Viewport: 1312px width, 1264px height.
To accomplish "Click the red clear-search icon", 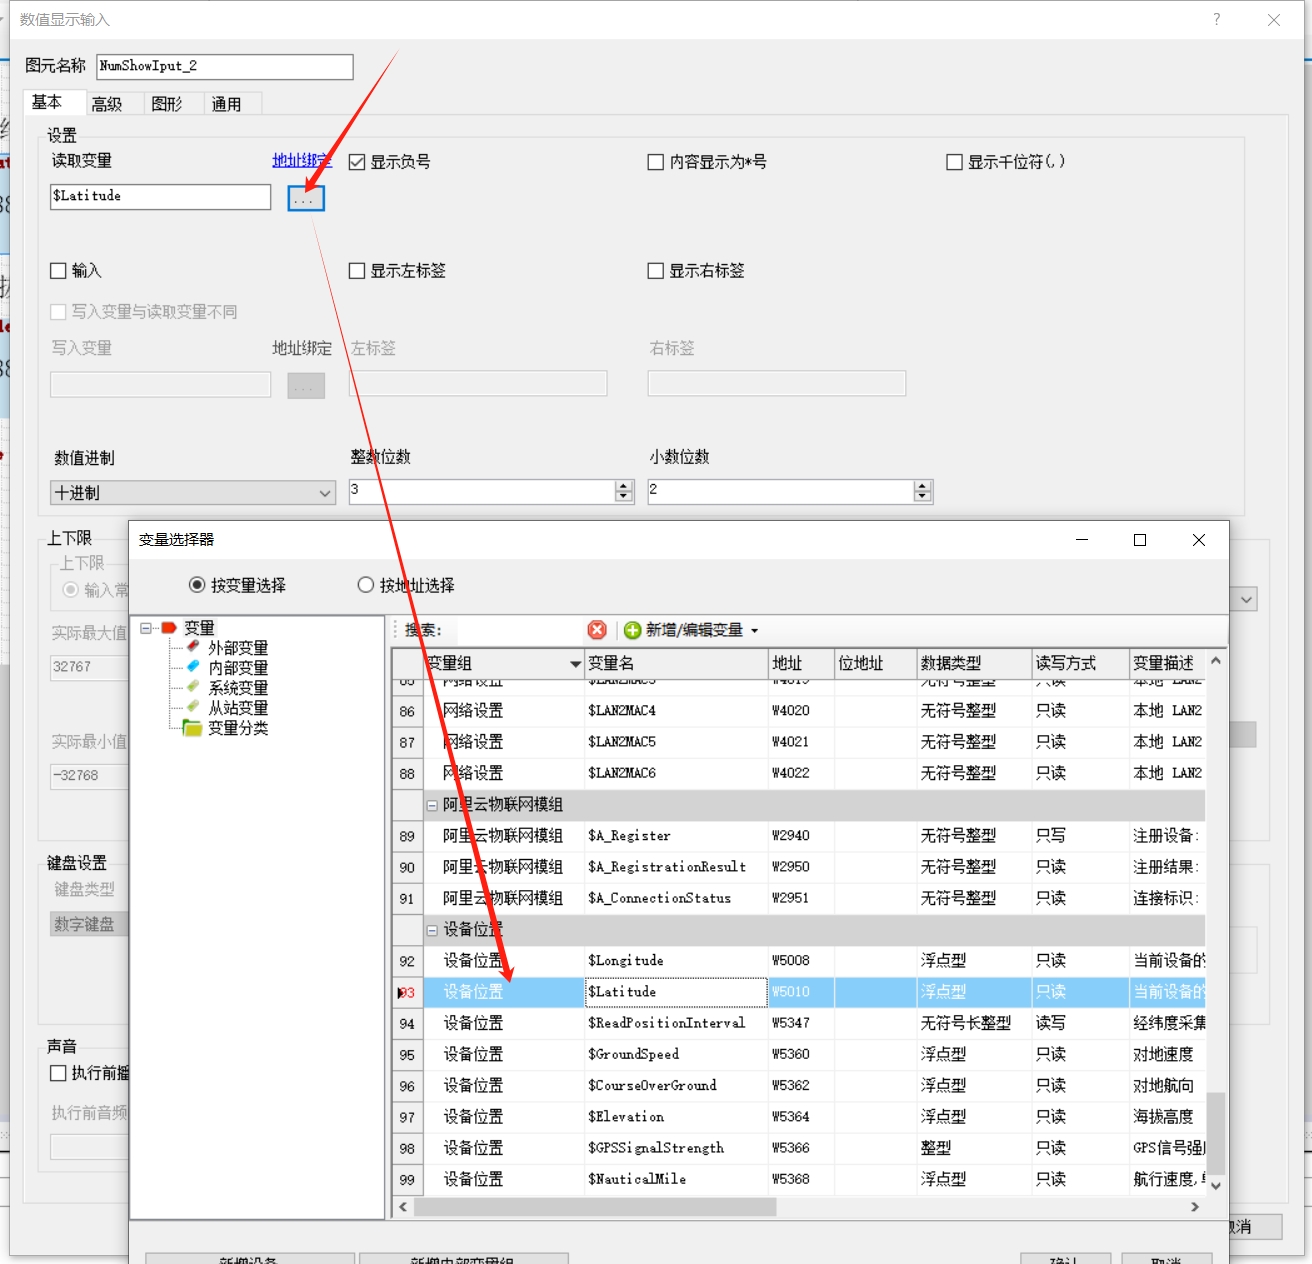I will (x=597, y=630).
